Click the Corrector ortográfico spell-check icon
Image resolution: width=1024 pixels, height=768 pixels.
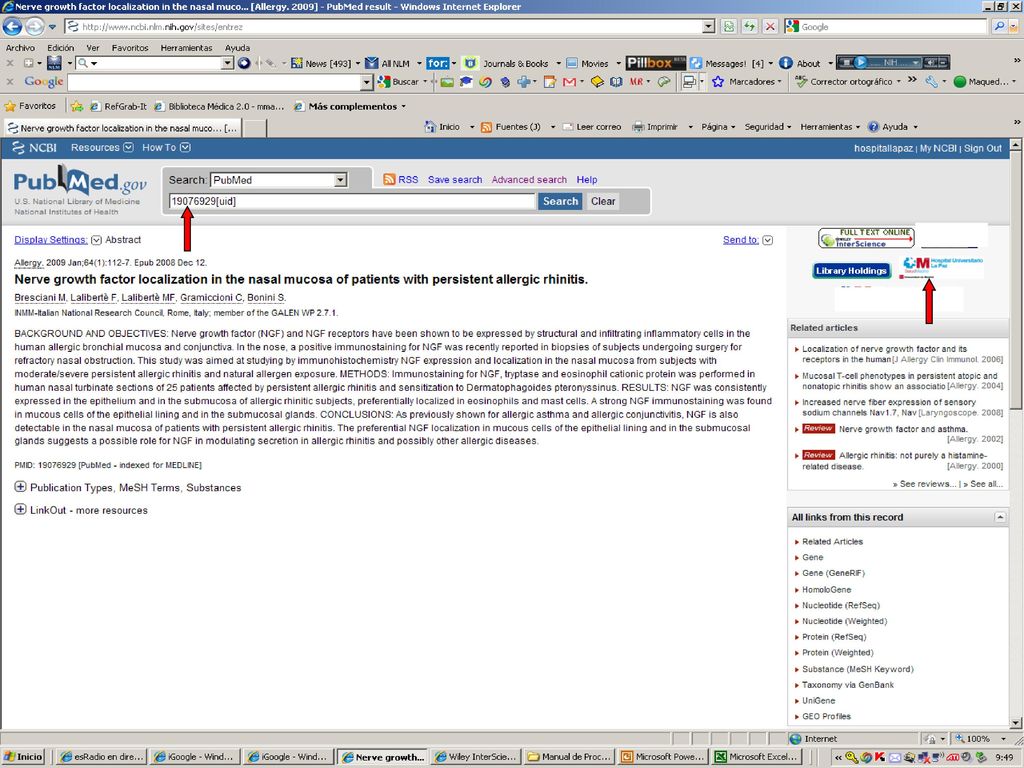801,82
